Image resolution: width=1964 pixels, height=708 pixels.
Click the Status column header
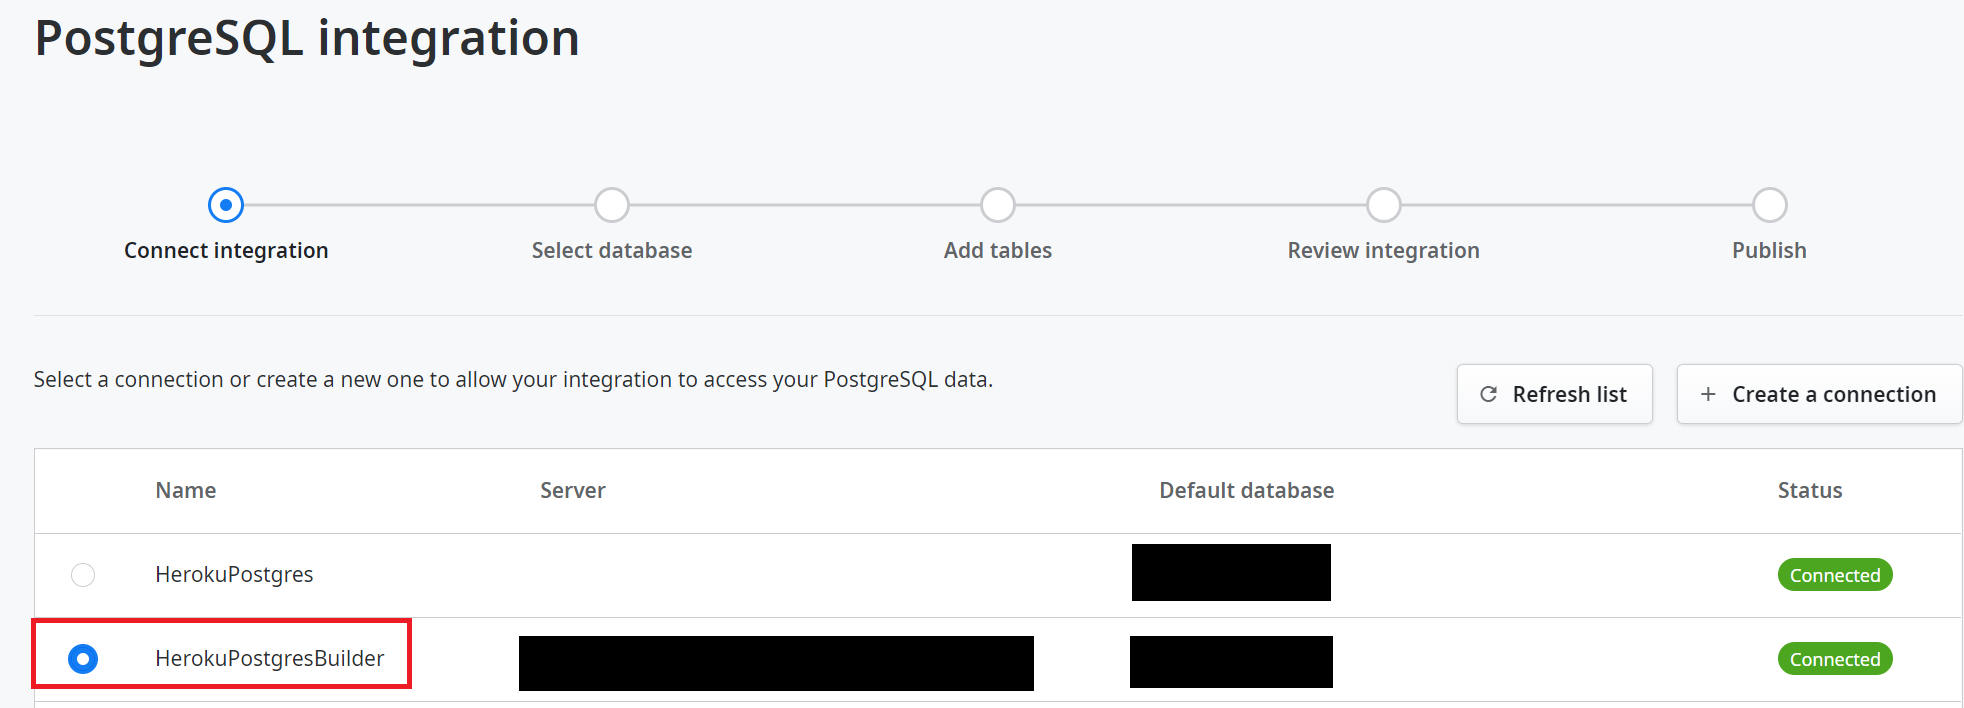[1810, 490]
